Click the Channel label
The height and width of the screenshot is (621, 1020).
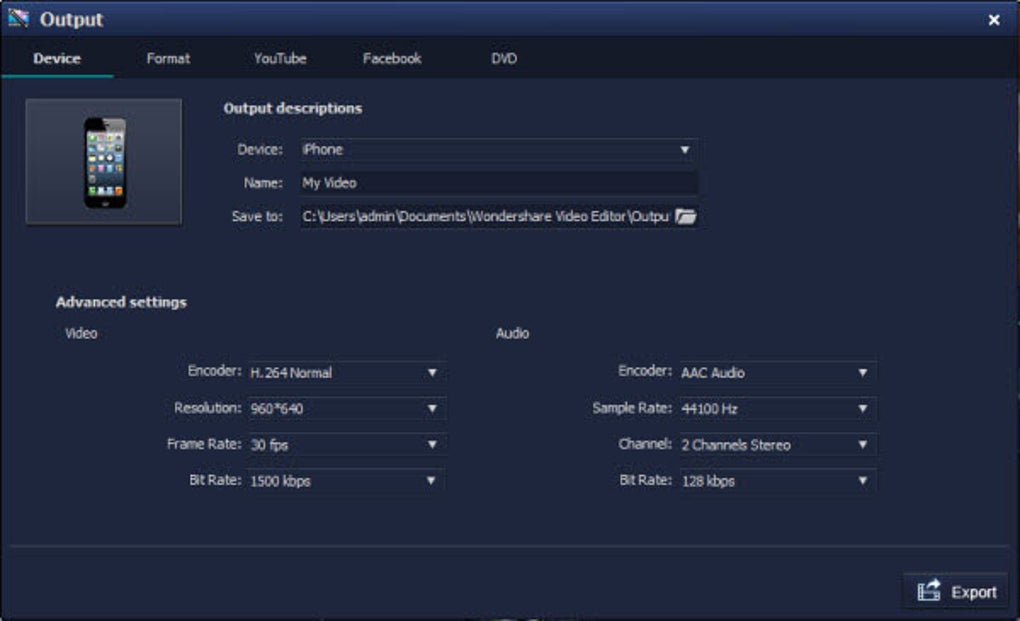pos(645,443)
